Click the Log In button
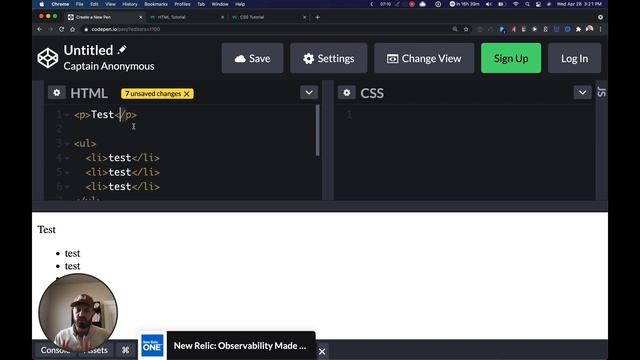Viewport: 640px width, 360px height. [574, 58]
